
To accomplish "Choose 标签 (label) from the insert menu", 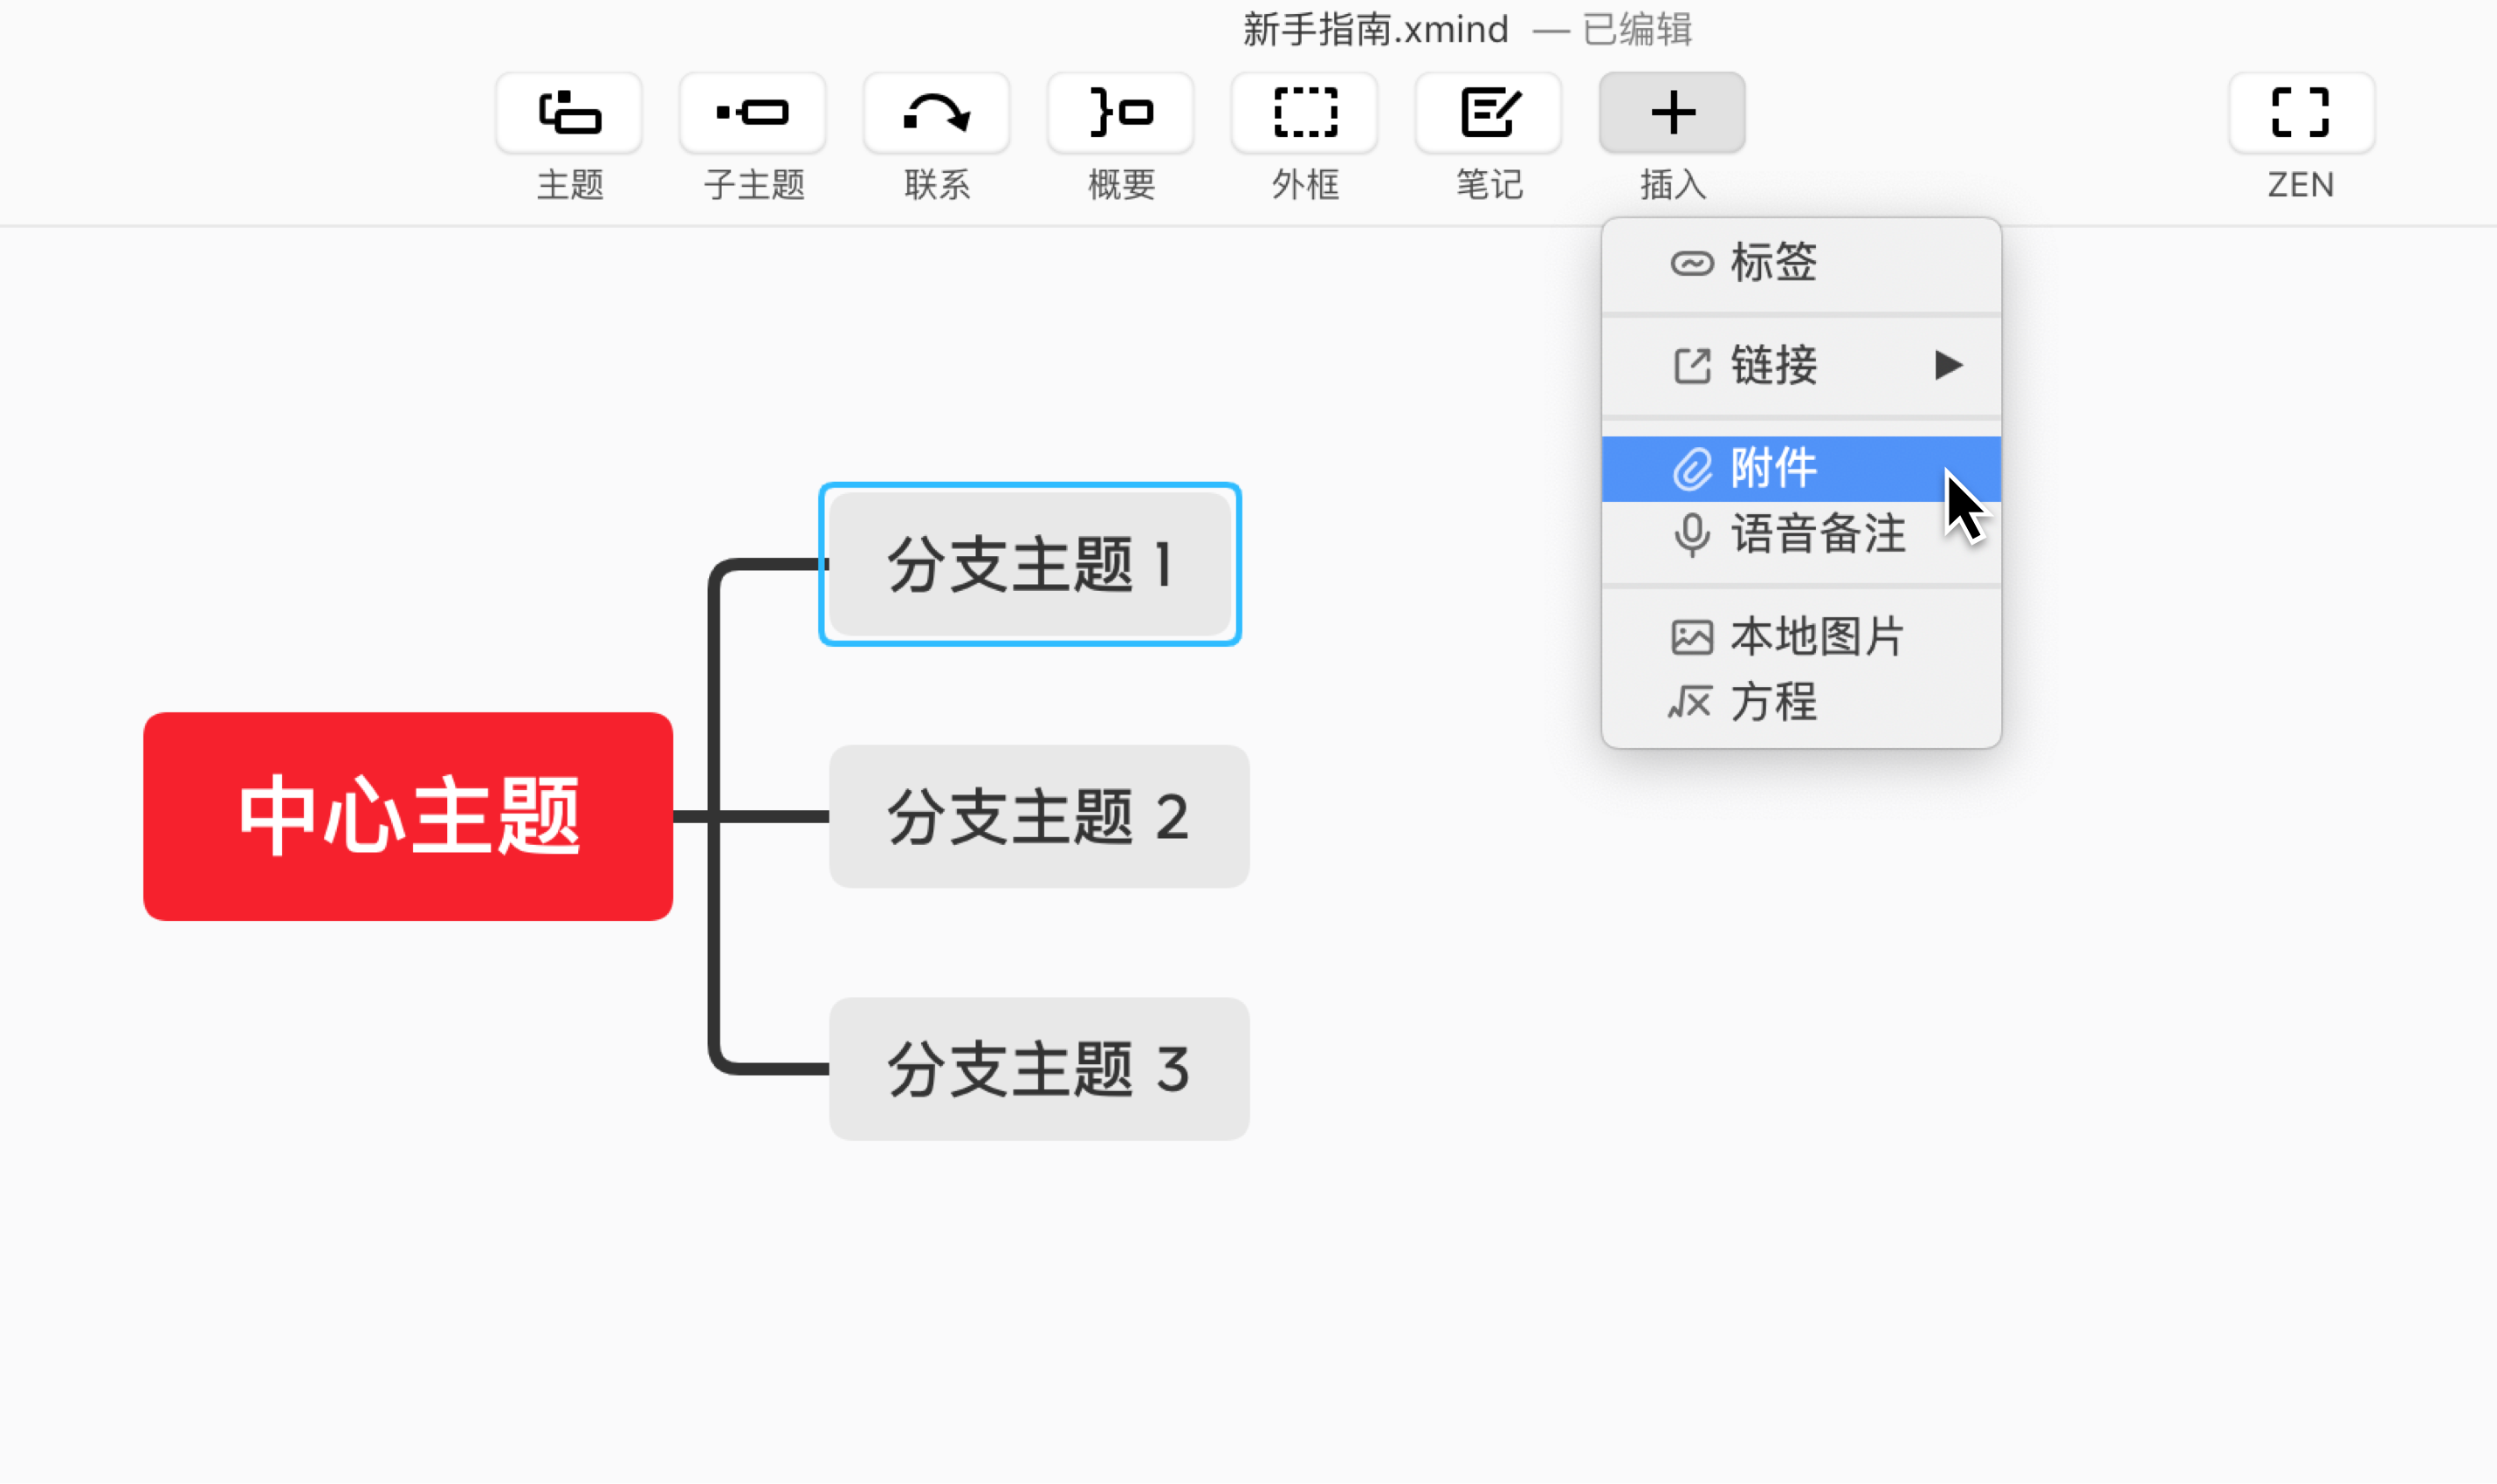I will [1773, 263].
